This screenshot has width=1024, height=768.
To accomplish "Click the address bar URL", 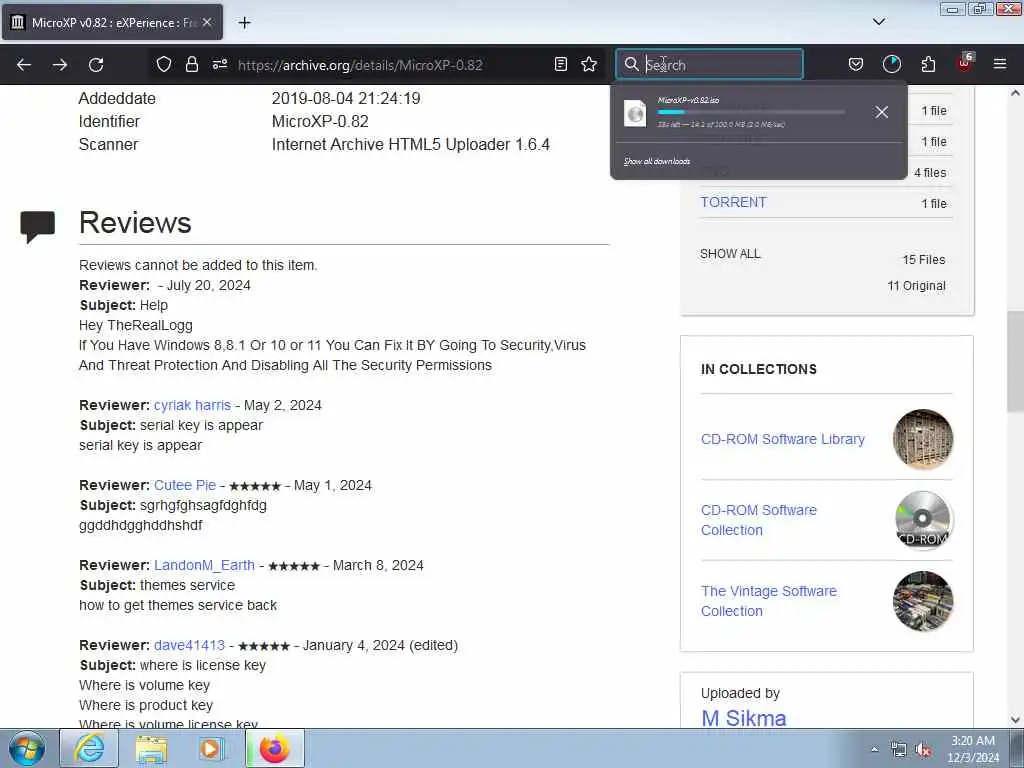I will point(360,65).
